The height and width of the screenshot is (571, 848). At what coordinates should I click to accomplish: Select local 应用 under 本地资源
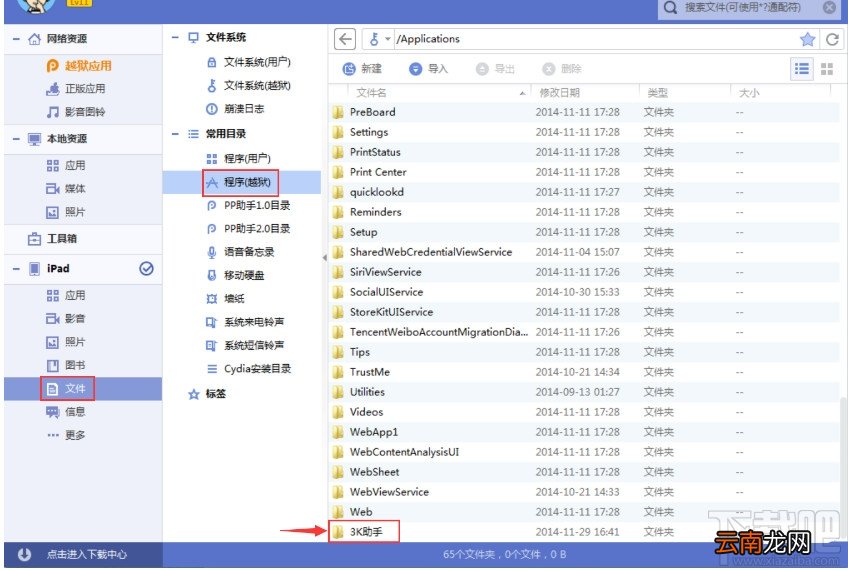[66, 165]
